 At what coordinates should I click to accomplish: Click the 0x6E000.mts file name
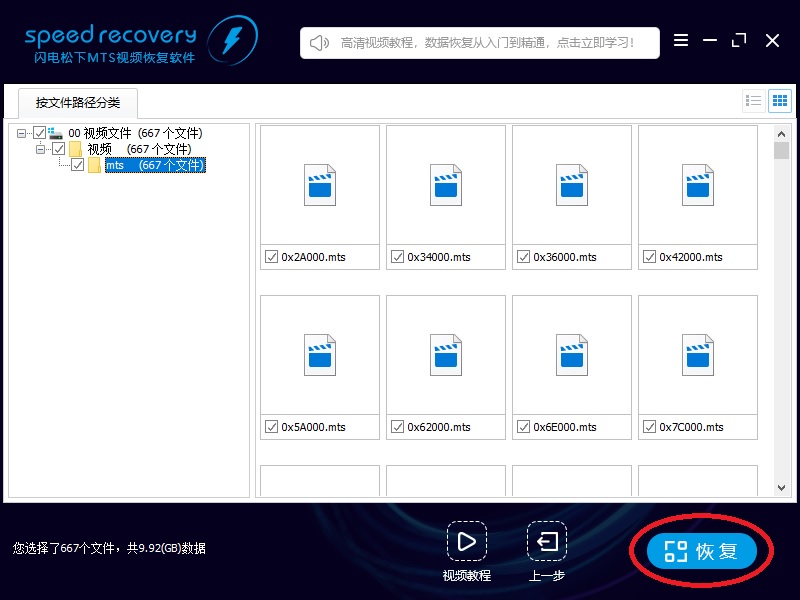pos(565,427)
